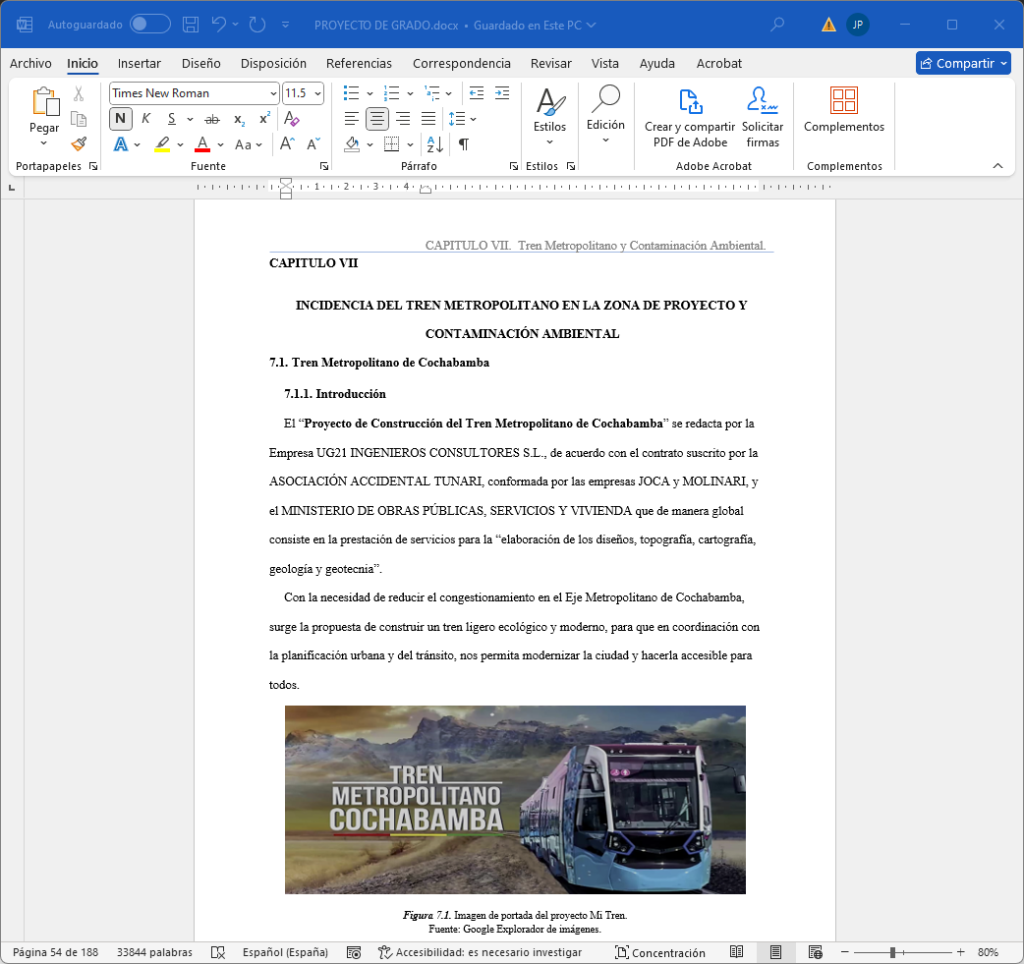The width and height of the screenshot is (1024, 964).
Task: Justify the paragraph text alignment
Action: (429, 119)
